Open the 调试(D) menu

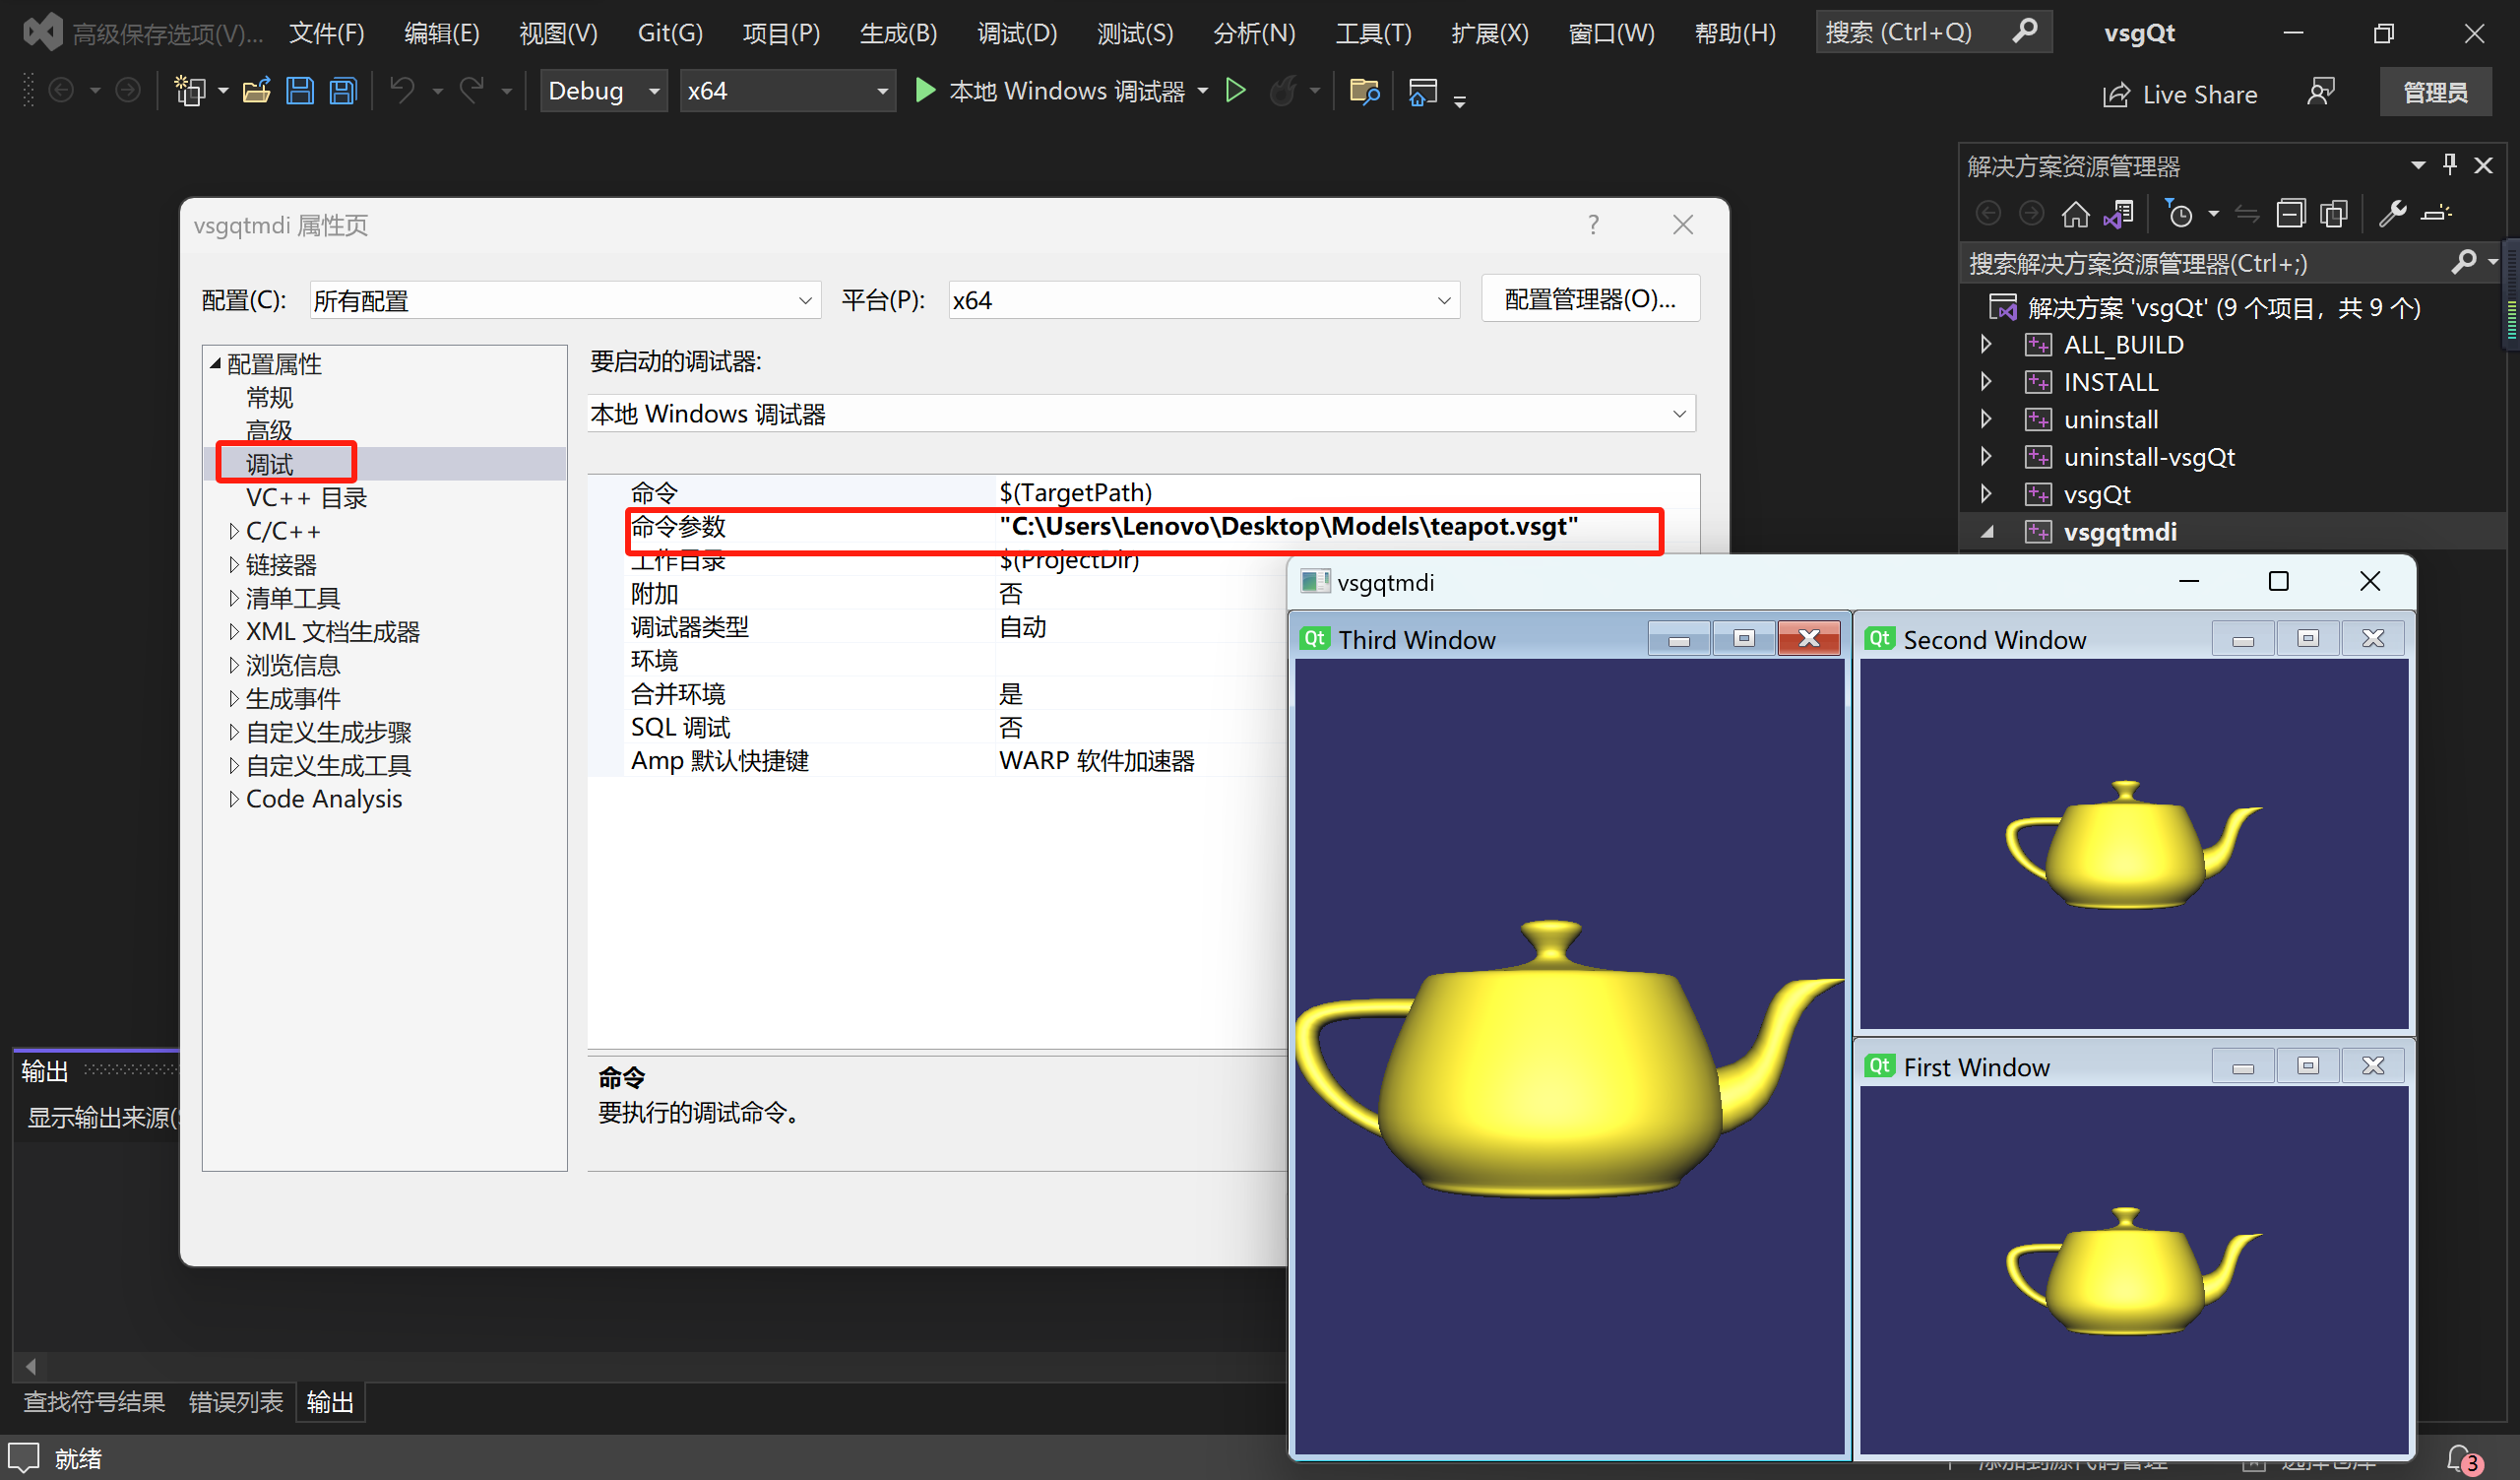point(1016,32)
